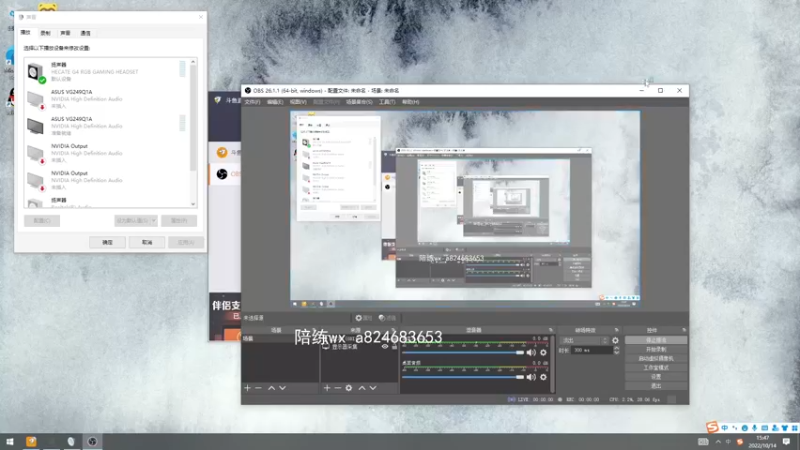Click the Exit button in OBS Controls
This screenshot has height=450, width=800.
tap(656, 386)
